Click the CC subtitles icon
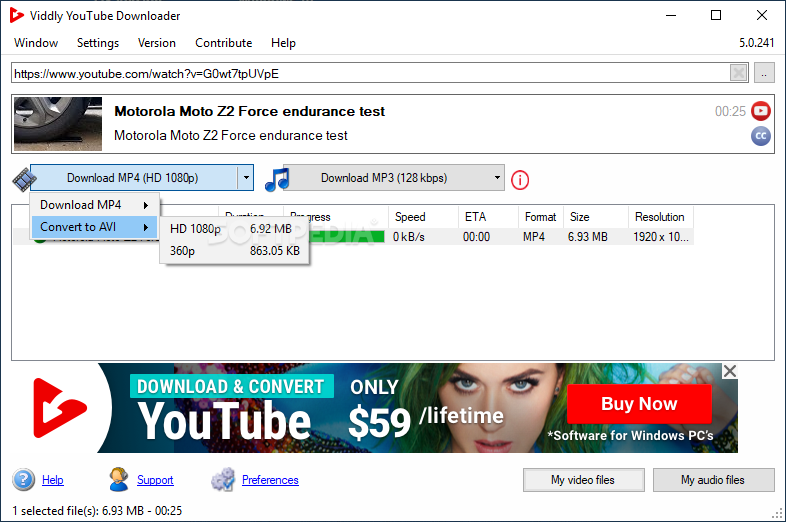Screen dimensions: 786x522 pos(760,136)
